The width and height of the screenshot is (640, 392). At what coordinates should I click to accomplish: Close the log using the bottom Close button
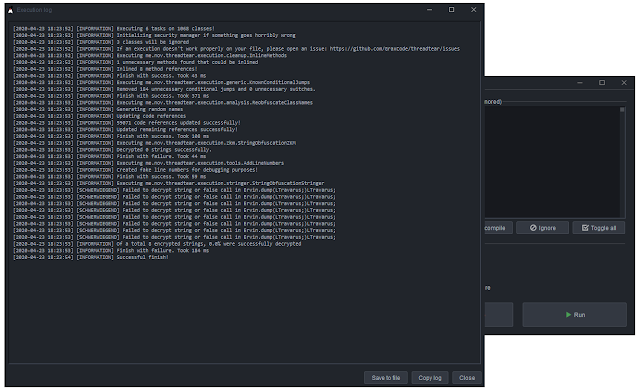(467, 378)
